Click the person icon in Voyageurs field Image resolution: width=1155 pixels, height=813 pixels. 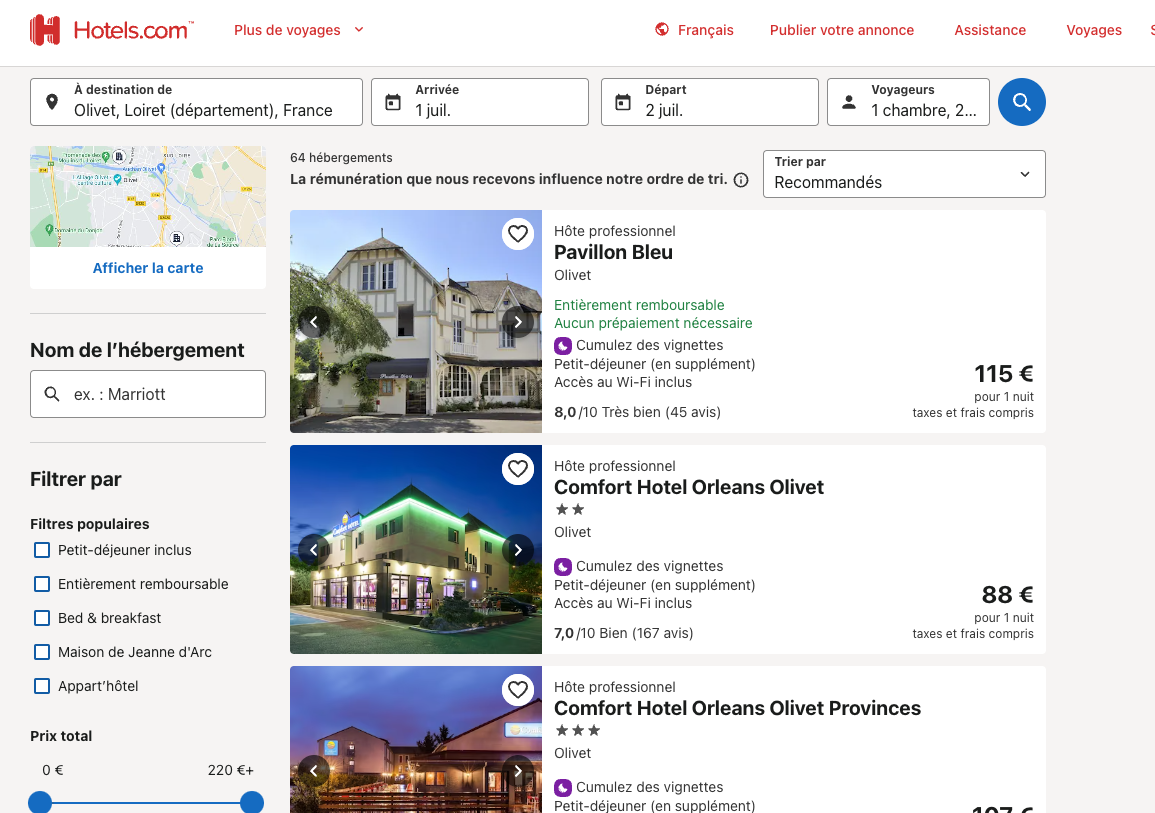(x=849, y=102)
